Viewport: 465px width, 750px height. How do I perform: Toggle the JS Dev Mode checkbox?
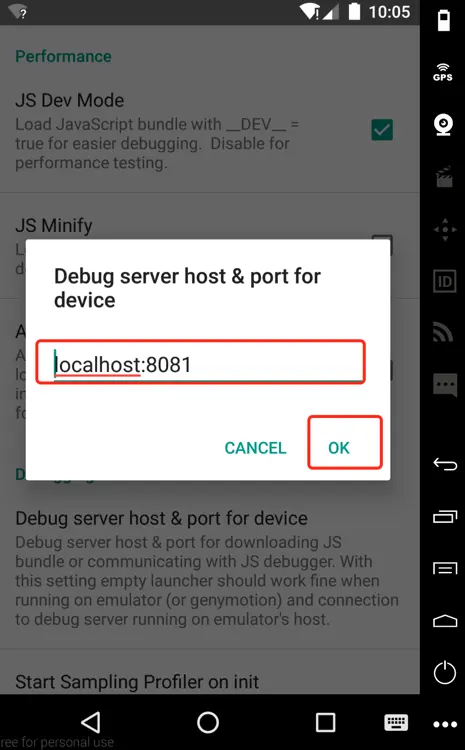pyautogui.click(x=382, y=130)
